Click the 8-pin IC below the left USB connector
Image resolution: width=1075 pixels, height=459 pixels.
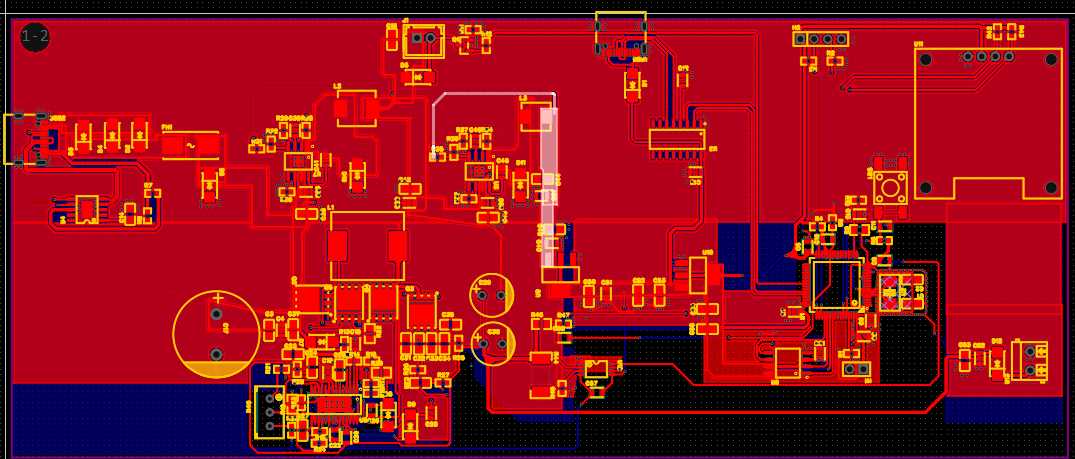(86, 208)
